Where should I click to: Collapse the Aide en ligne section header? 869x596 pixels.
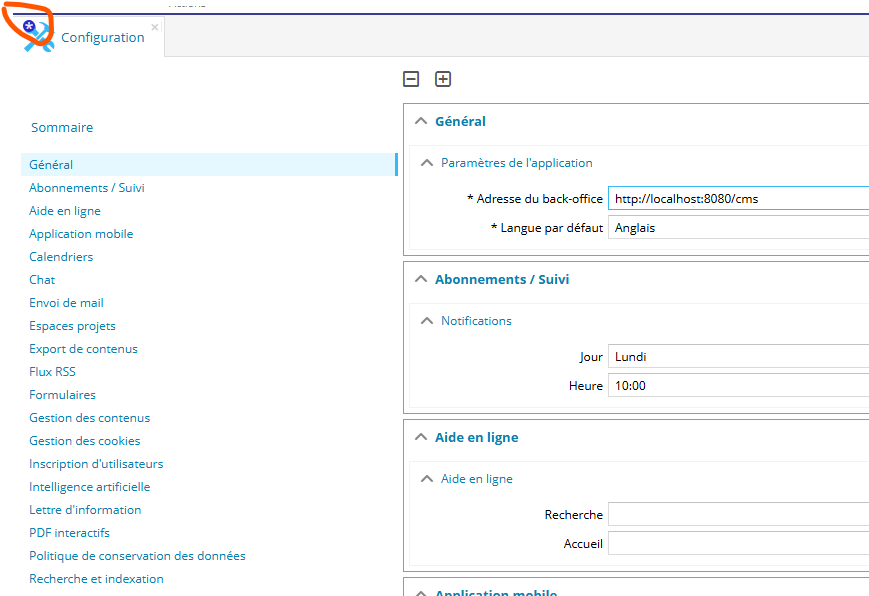click(x=421, y=438)
